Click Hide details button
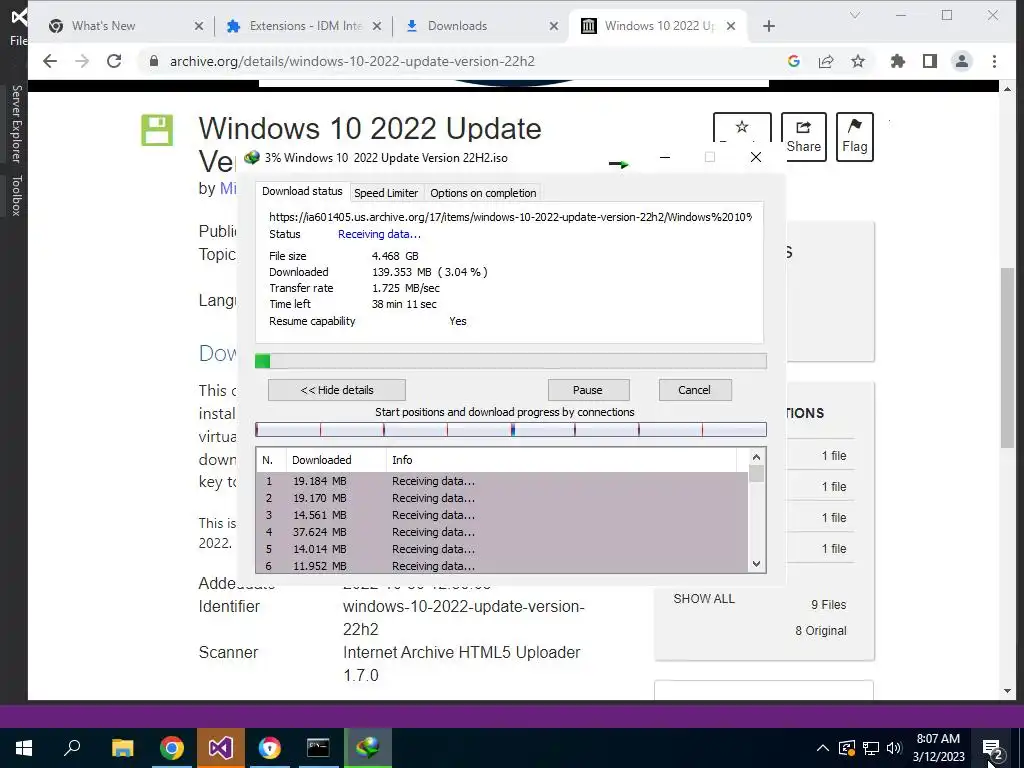Screen dimensions: 1024x768 [337, 390]
